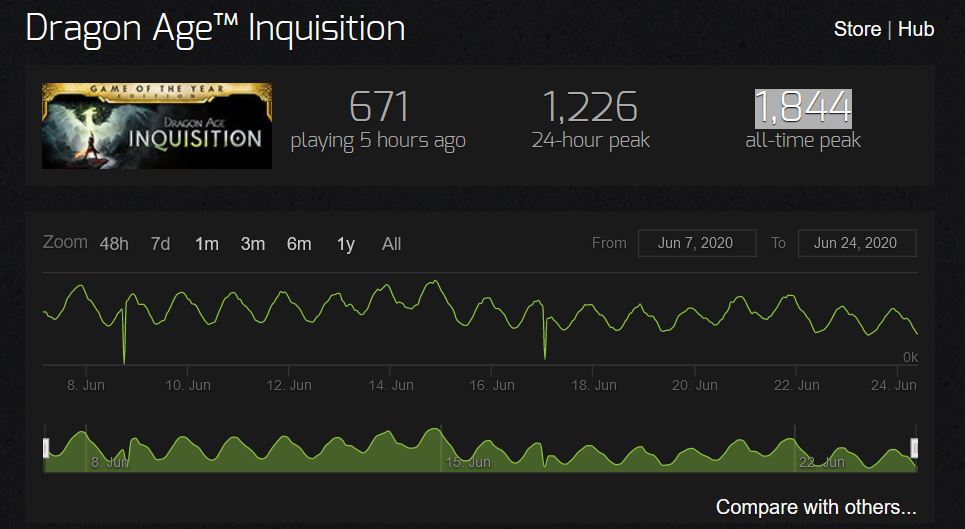
Task: Set chart zoom to 48h
Action: pos(114,244)
